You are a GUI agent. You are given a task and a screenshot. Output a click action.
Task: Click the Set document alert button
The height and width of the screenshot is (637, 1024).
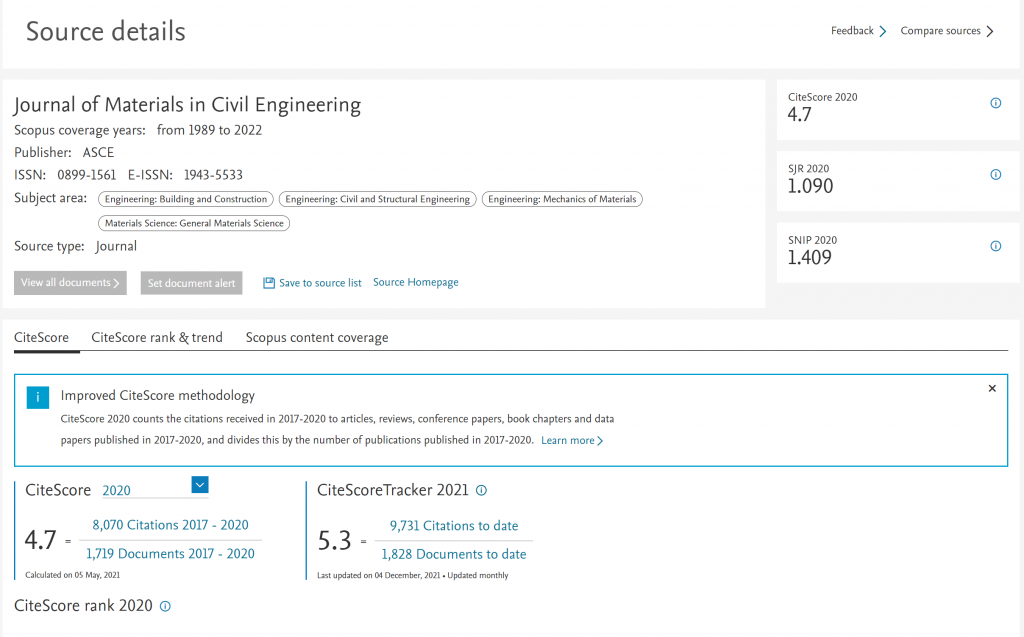pyautogui.click(x=191, y=283)
